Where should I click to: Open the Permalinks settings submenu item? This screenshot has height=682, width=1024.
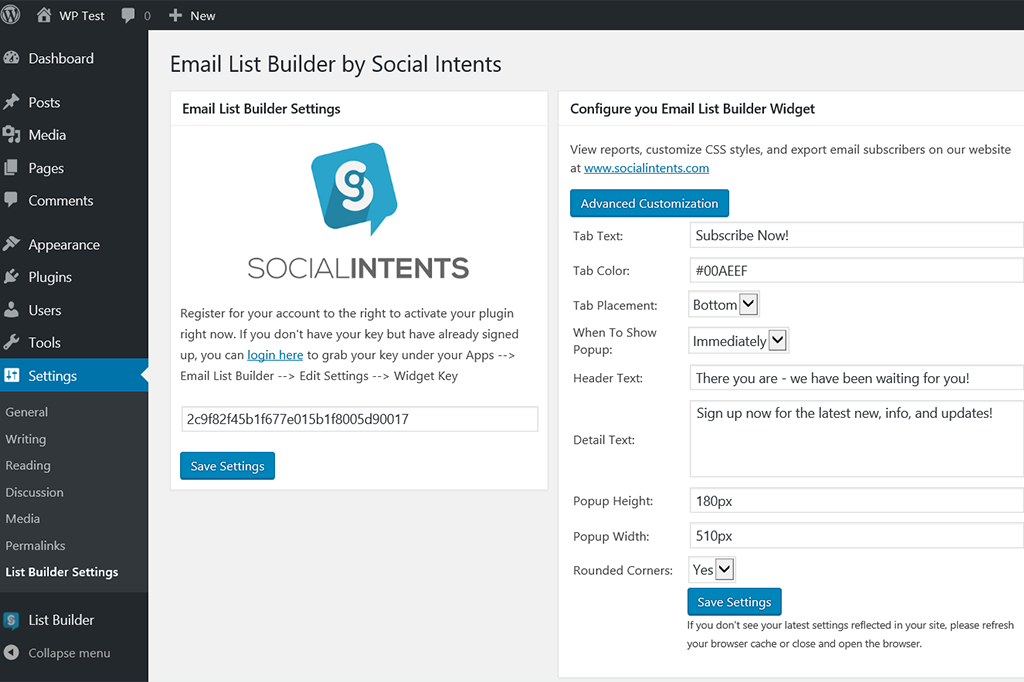click(x=35, y=546)
